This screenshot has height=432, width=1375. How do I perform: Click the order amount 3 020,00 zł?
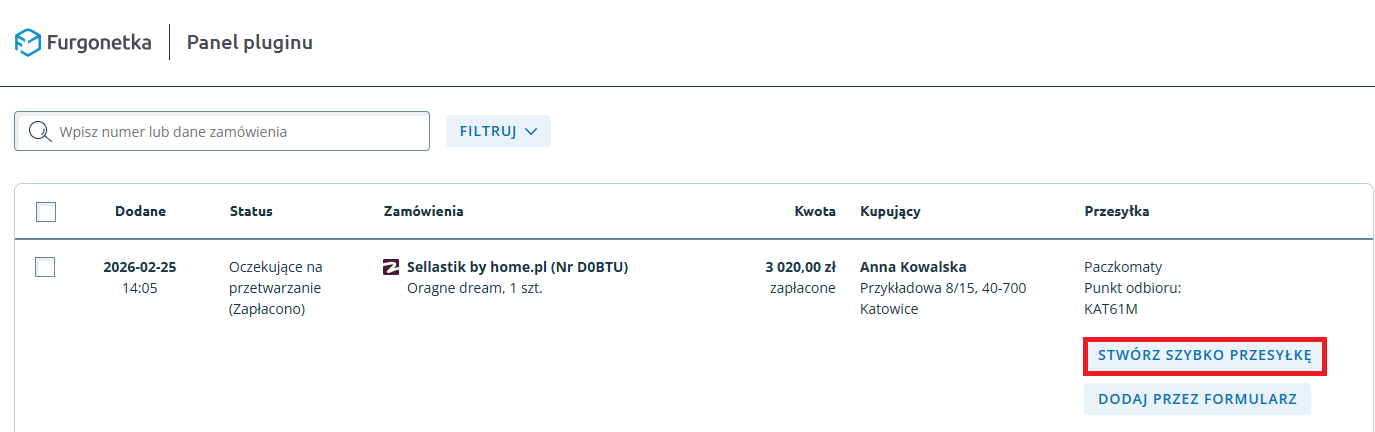pyautogui.click(x=800, y=267)
